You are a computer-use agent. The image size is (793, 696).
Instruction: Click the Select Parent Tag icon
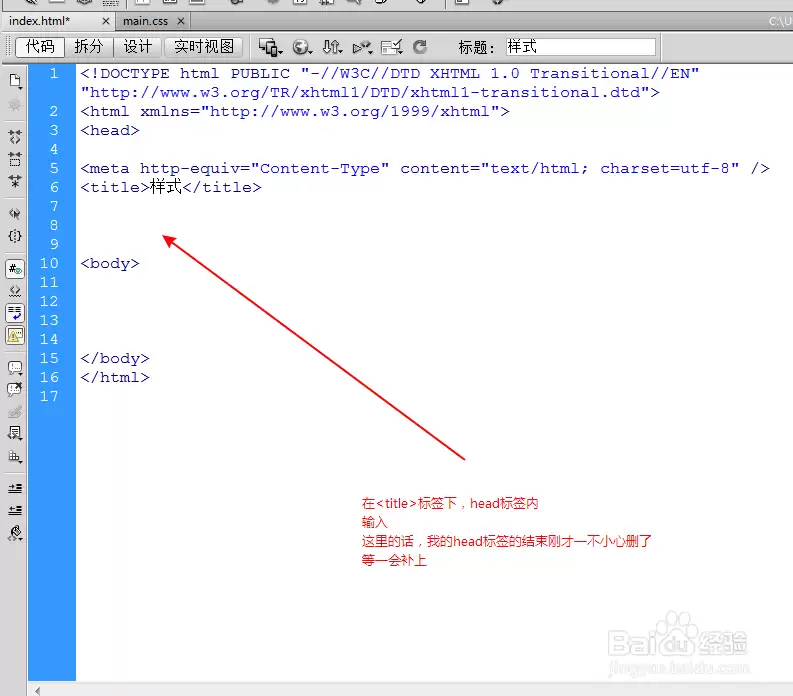15,213
